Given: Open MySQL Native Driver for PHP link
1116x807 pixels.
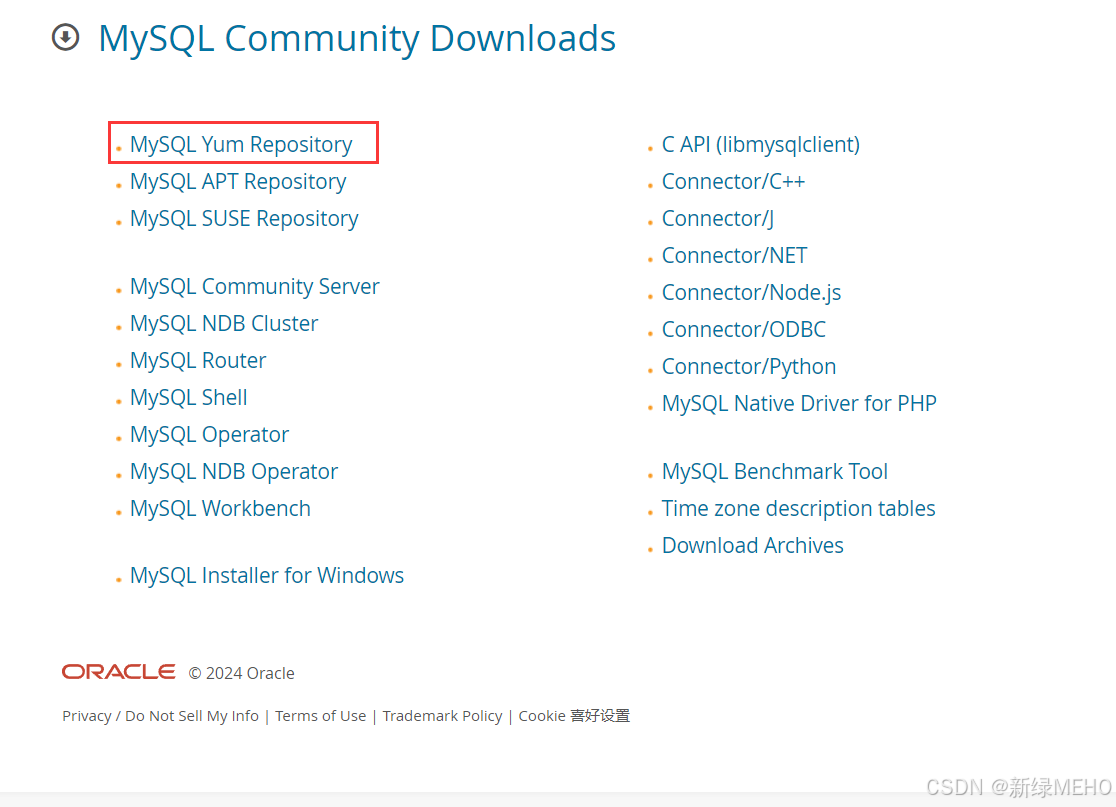Looking at the screenshot, I should [x=799, y=404].
